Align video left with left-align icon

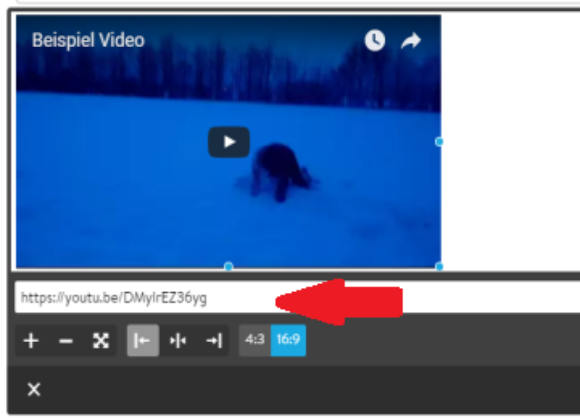click(x=143, y=341)
